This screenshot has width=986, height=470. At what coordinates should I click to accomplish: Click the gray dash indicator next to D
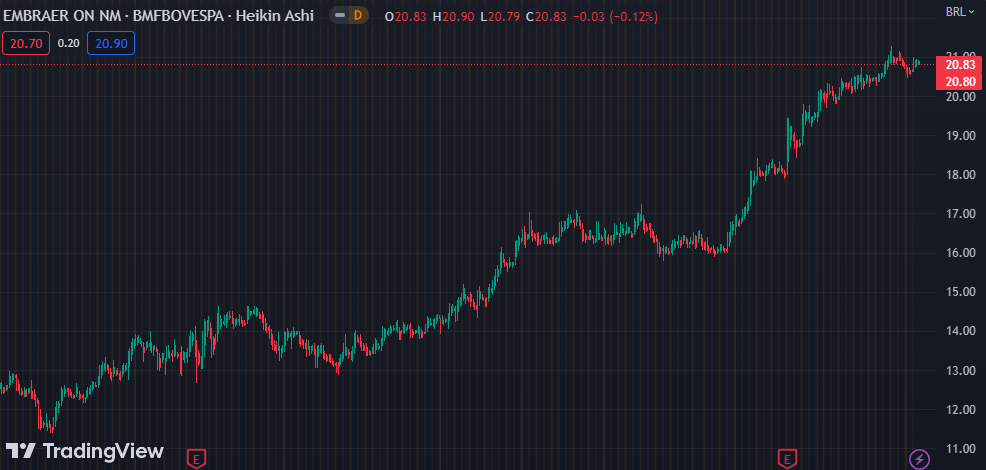341,15
